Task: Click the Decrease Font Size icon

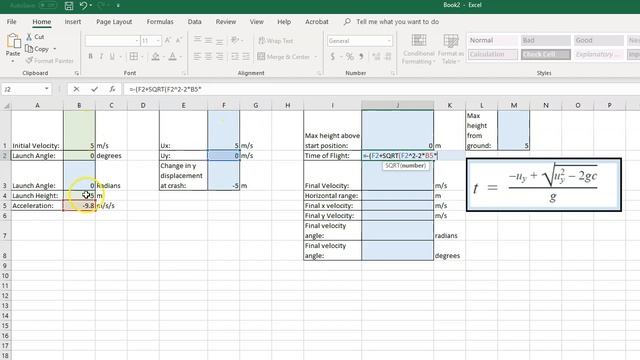Action: point(178,40)
